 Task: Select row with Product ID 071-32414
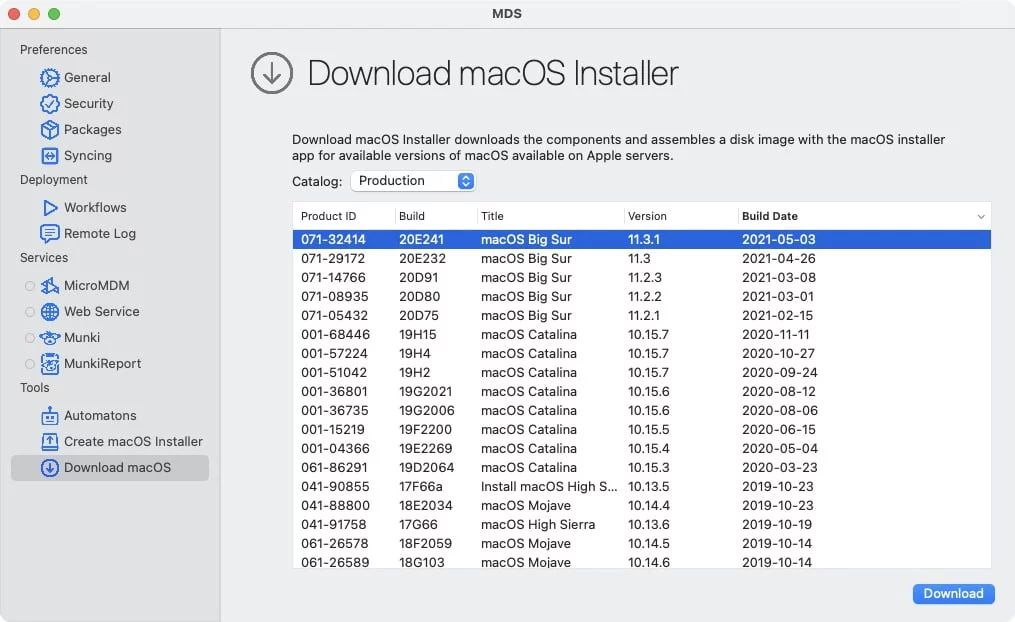(x=641, y=239)
